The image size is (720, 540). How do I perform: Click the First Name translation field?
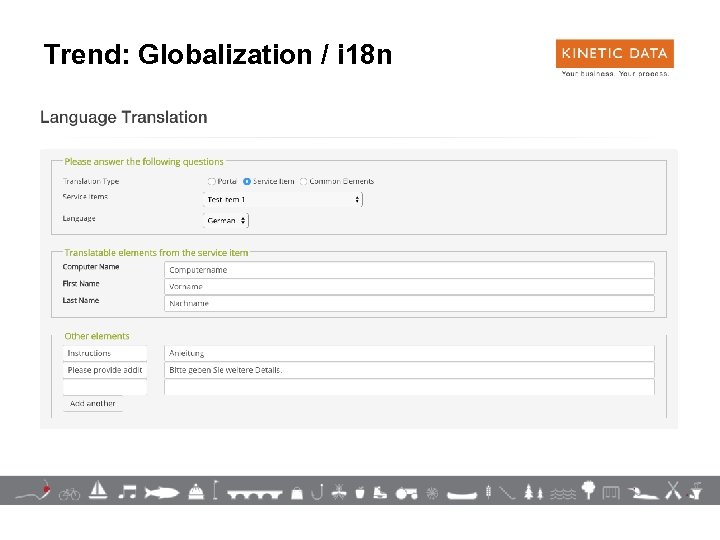click(x=408, y=286)
